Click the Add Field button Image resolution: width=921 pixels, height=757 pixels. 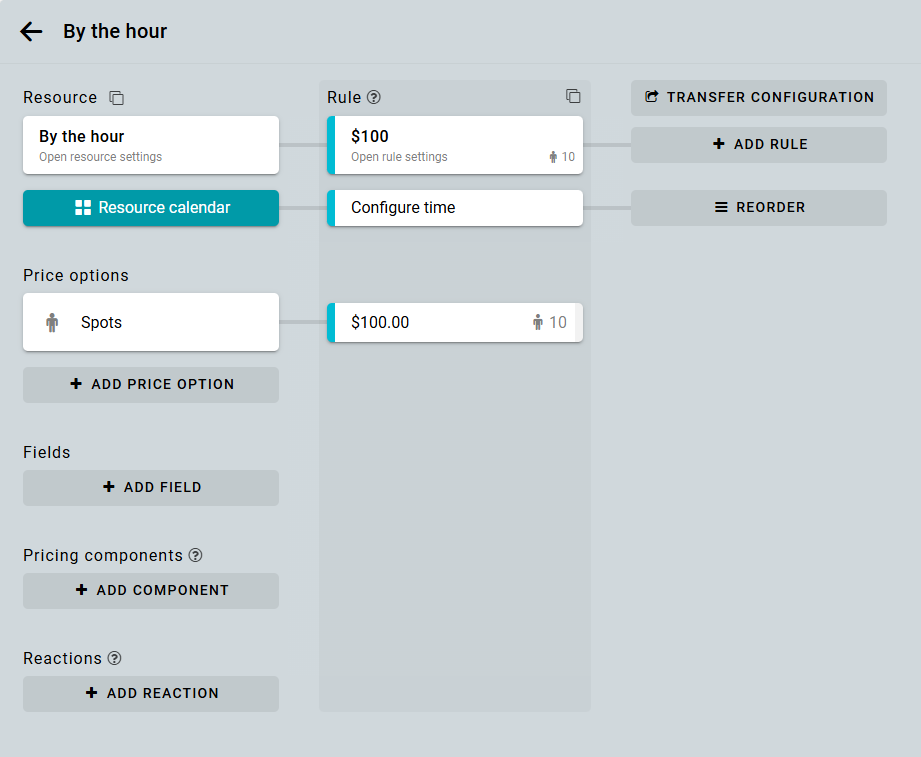tap(151, 488)
